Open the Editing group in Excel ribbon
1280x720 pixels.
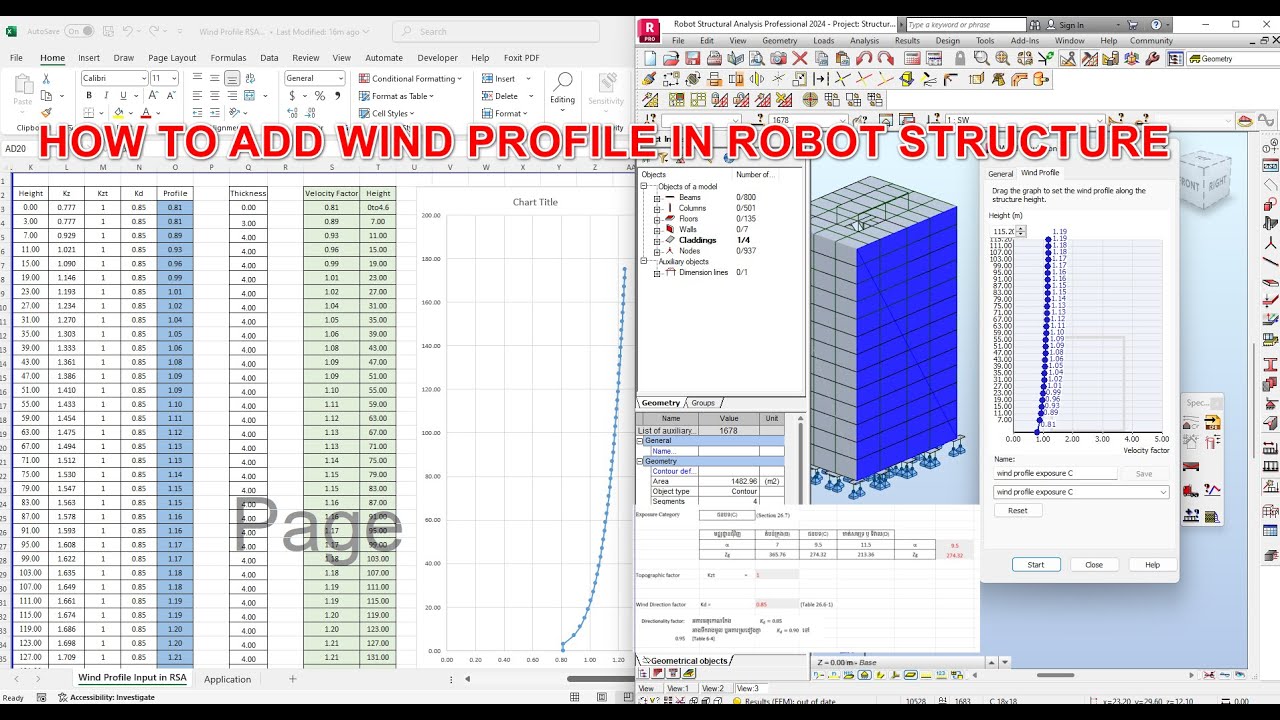coord(562,92)
